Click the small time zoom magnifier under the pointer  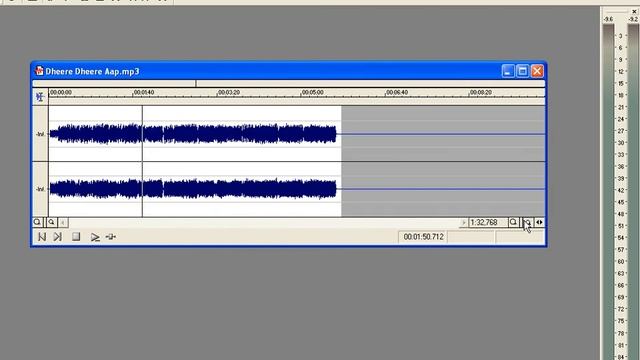click(527, 222)
